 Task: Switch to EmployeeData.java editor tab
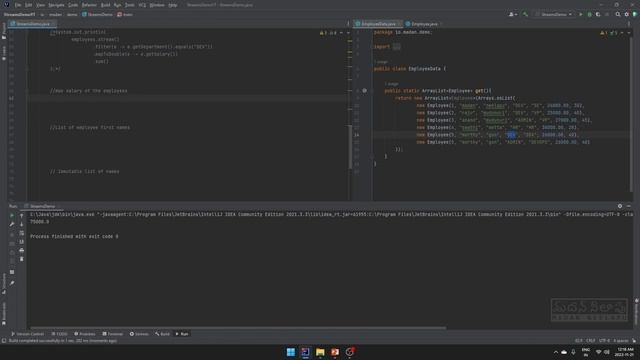[x=378, y=24]
